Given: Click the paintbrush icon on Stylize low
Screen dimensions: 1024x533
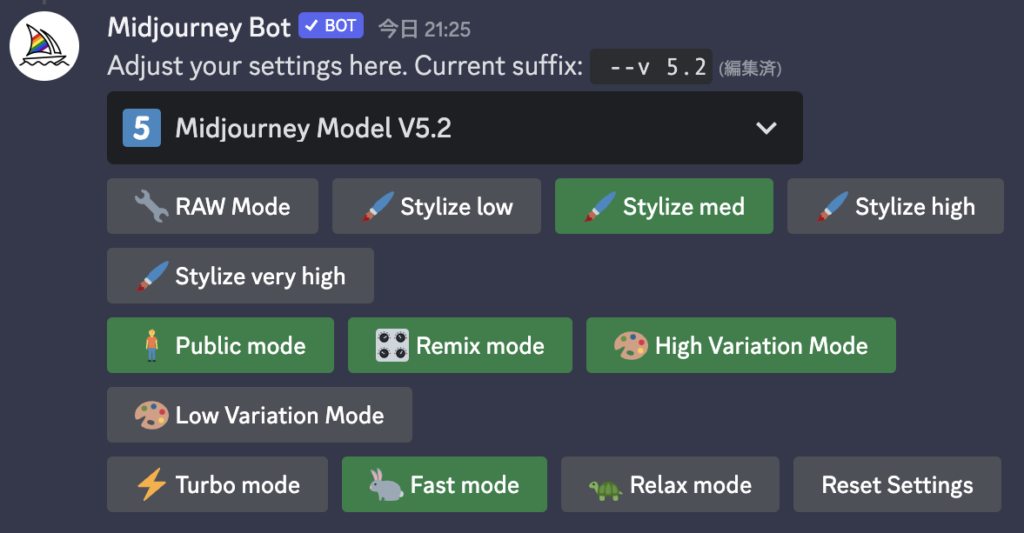Looking at the screenshot, I should pyautogui.click(x=378, y=206).
